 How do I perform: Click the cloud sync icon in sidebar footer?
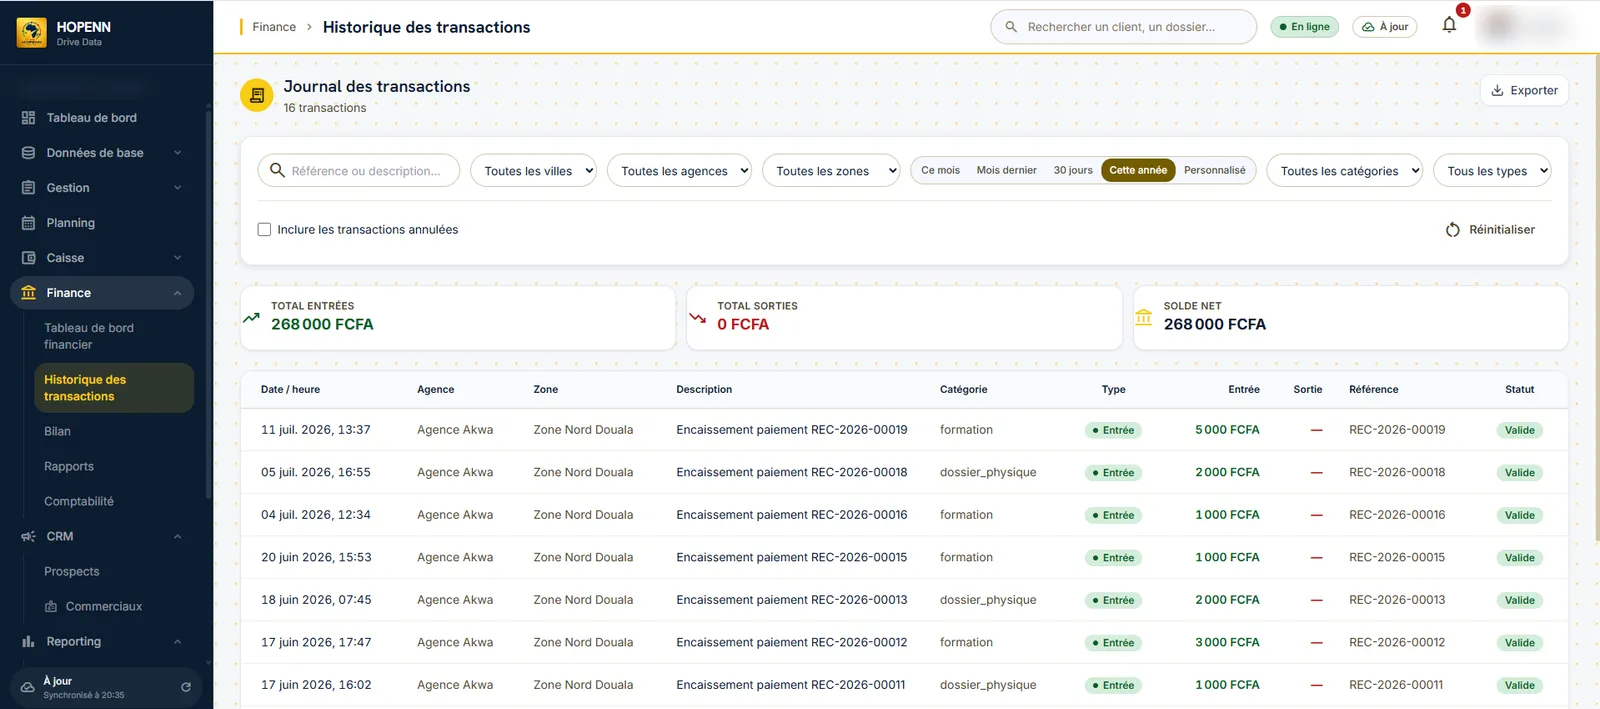pyautogui.click(x=28, y=688)
